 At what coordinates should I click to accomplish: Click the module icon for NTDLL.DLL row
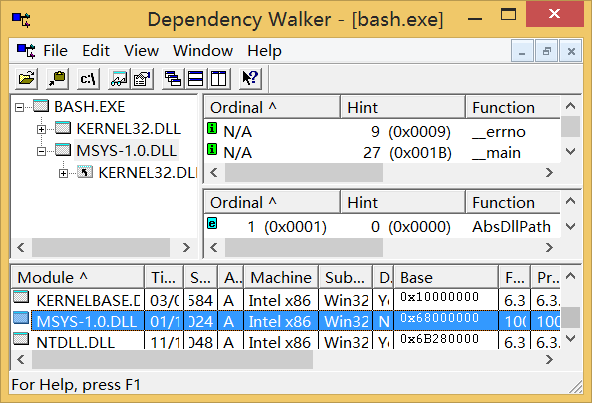pos(21,339)
